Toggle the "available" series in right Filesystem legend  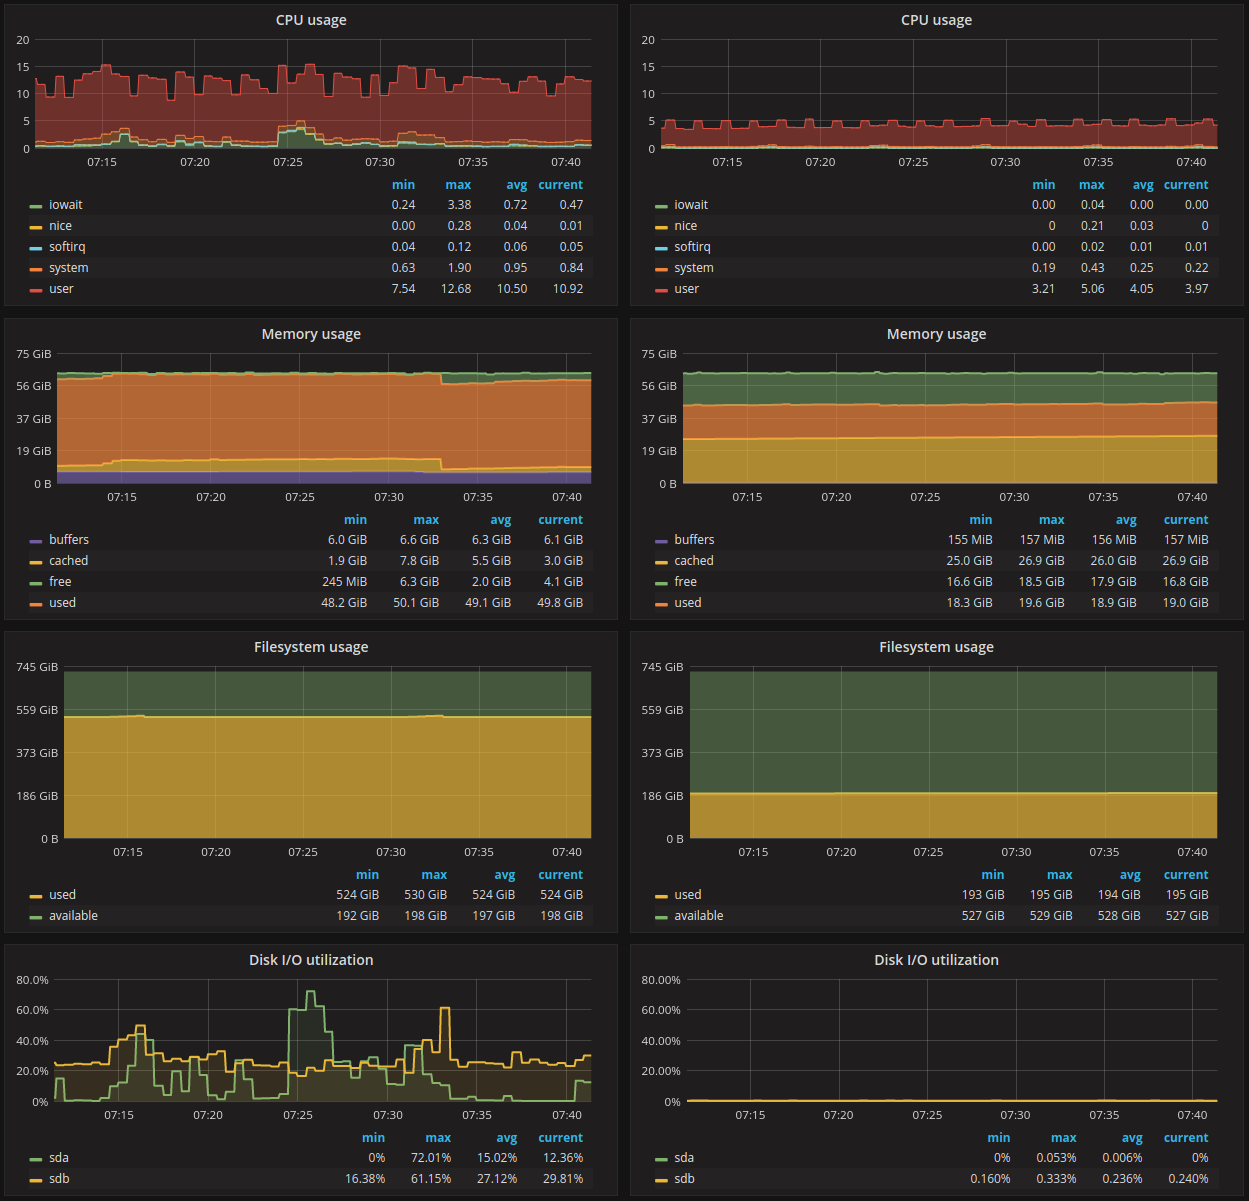click(699, 915)
